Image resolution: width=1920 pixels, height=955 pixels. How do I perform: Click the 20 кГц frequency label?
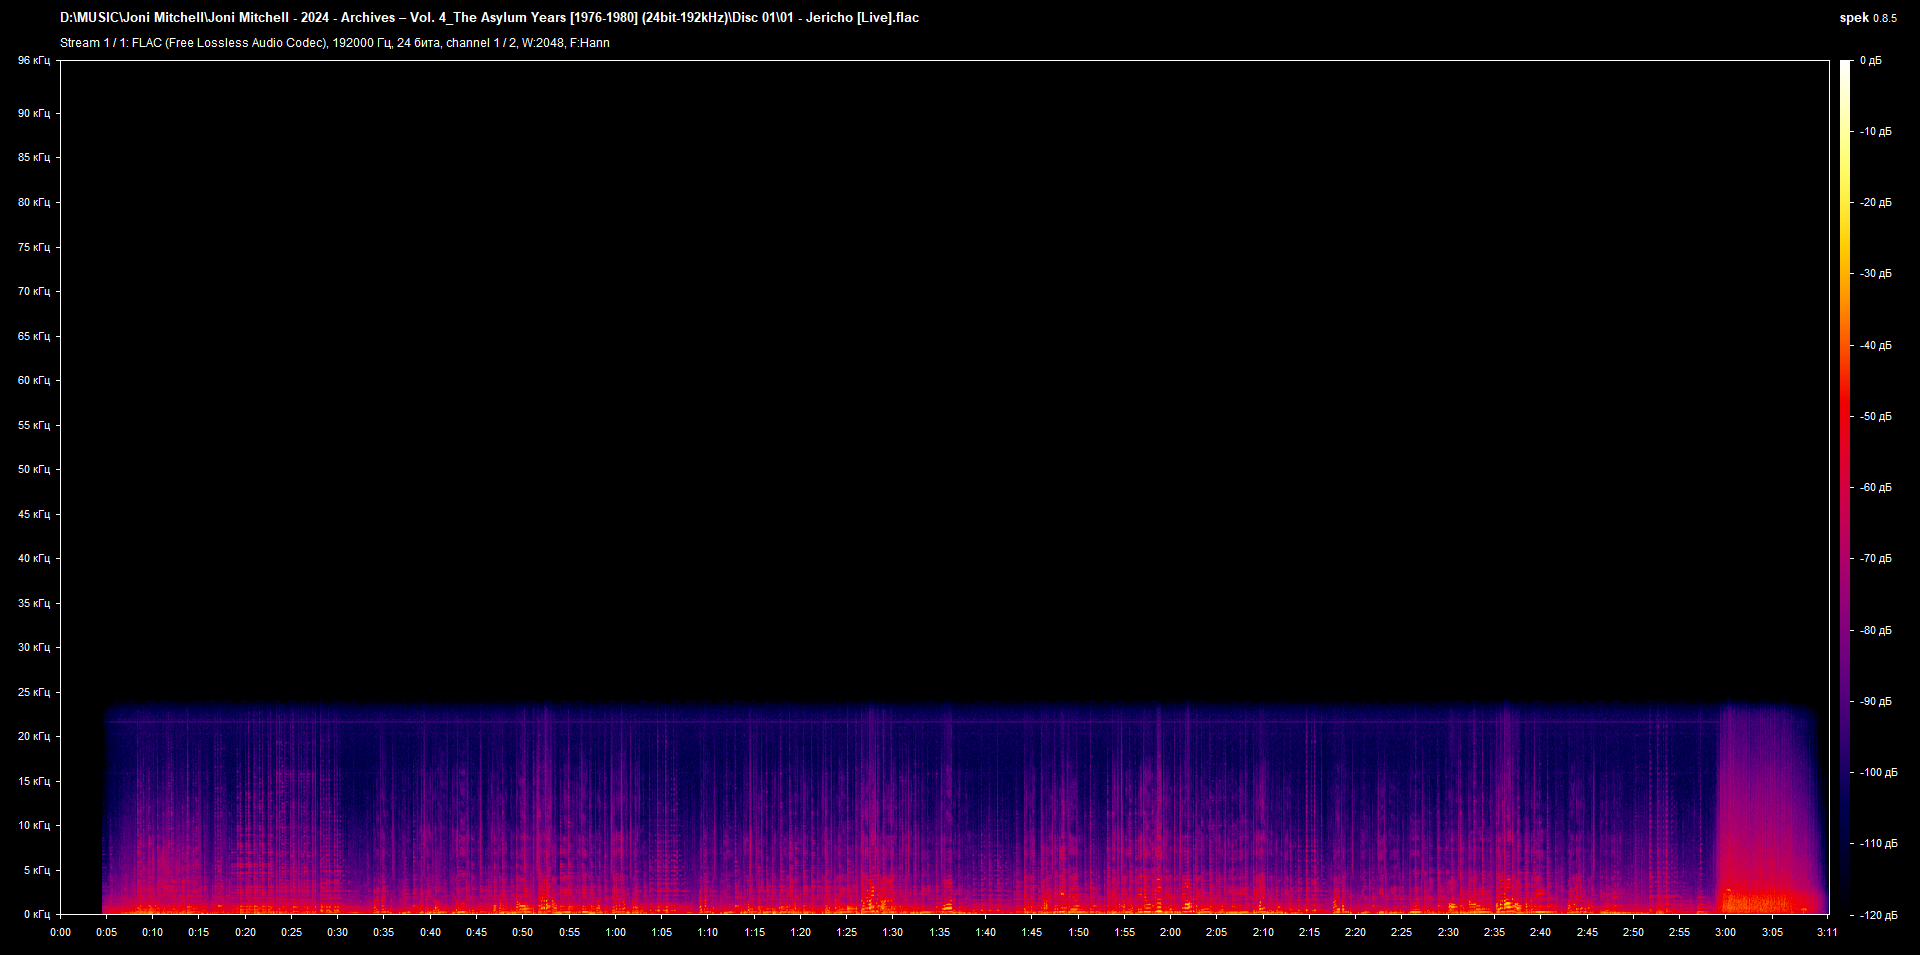[x=33, y=735]
